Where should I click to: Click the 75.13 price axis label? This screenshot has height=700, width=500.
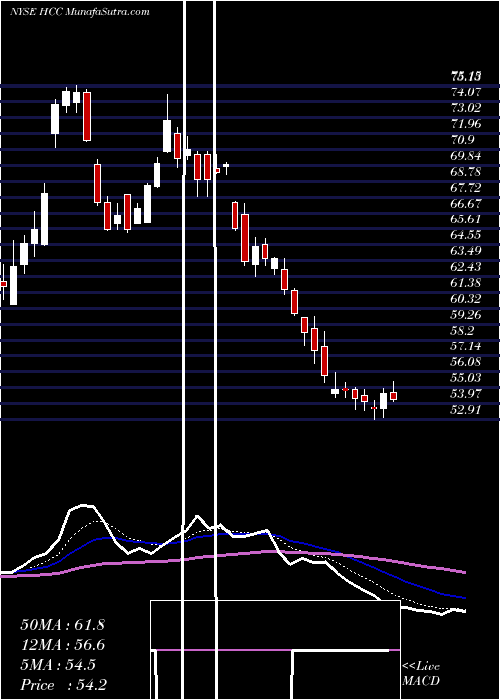click(466, 77)
